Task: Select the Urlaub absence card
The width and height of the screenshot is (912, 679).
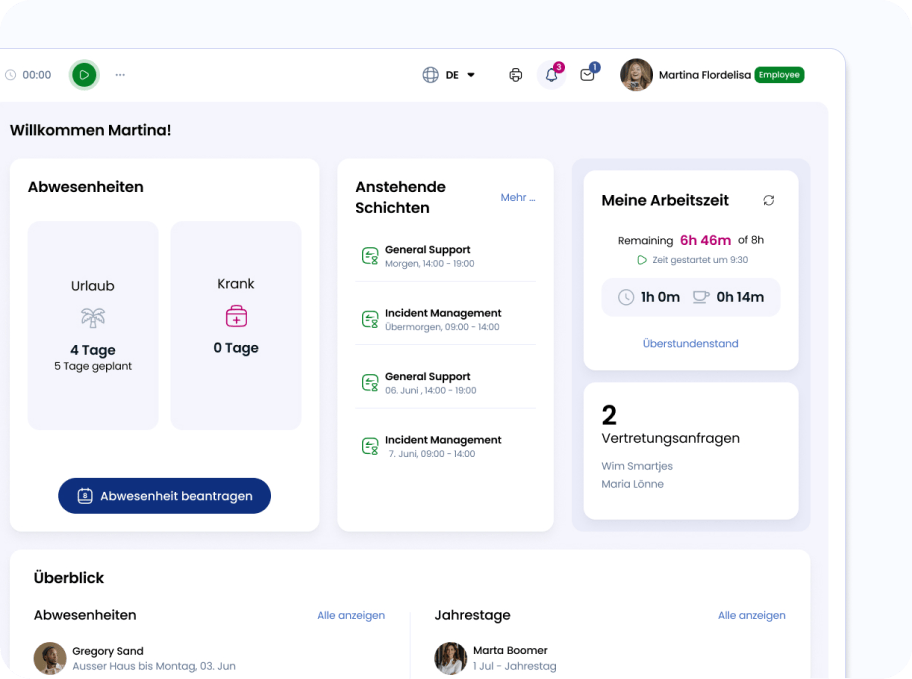Action: [x=93, y=325]
